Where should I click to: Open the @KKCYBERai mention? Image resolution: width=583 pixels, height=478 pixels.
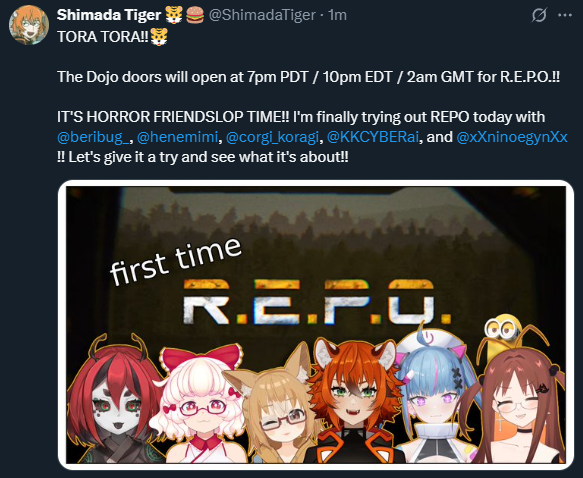(373, 137)
